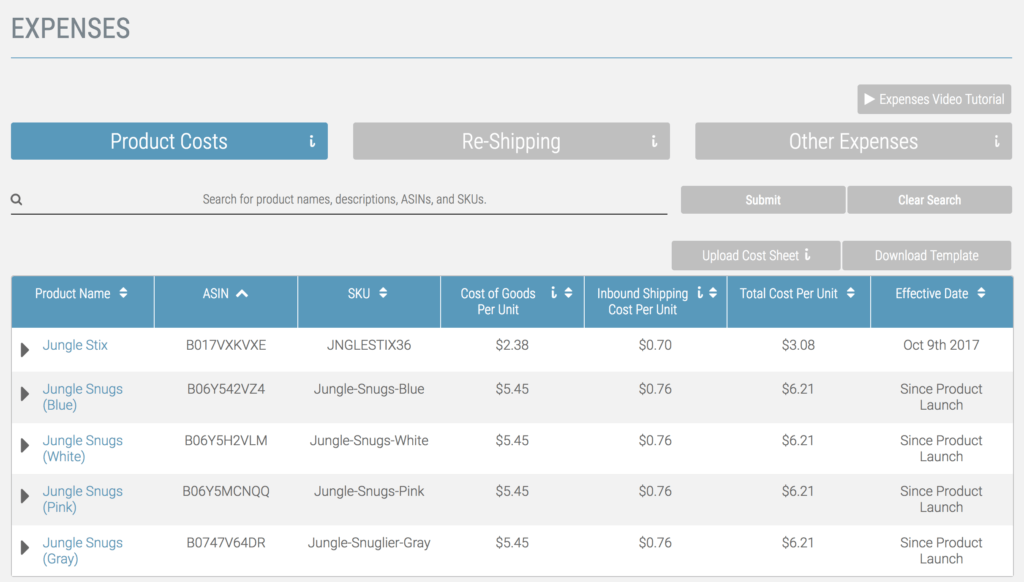Sort by Effective Date column

pyautogui.click(x=981, y=293)
